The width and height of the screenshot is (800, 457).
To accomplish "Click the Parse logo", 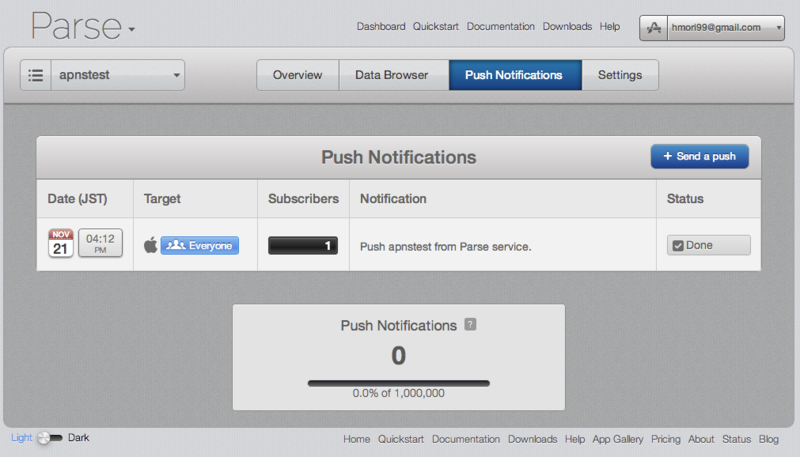I will (x=77, y=26).
